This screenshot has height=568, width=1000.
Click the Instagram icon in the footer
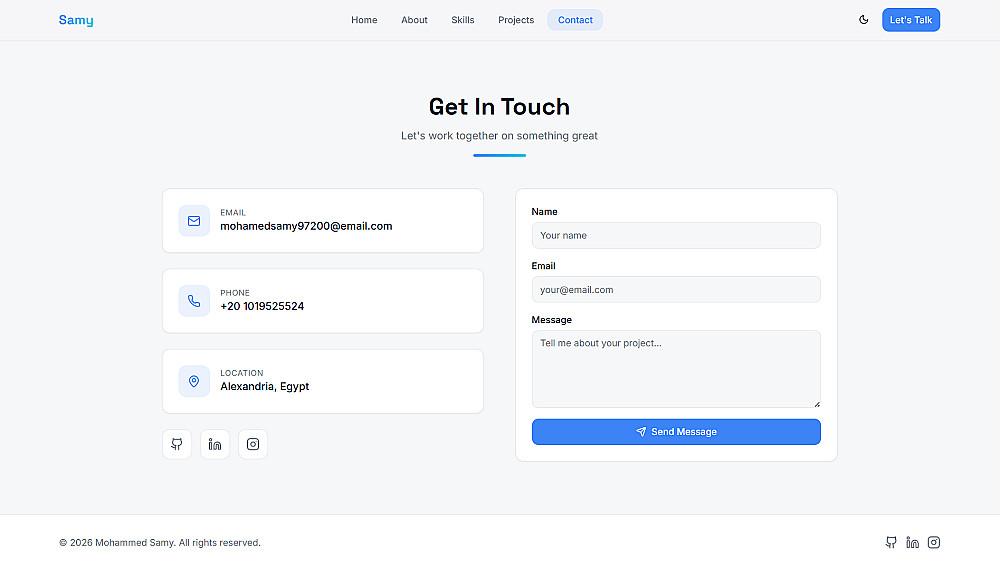[934, 543]
